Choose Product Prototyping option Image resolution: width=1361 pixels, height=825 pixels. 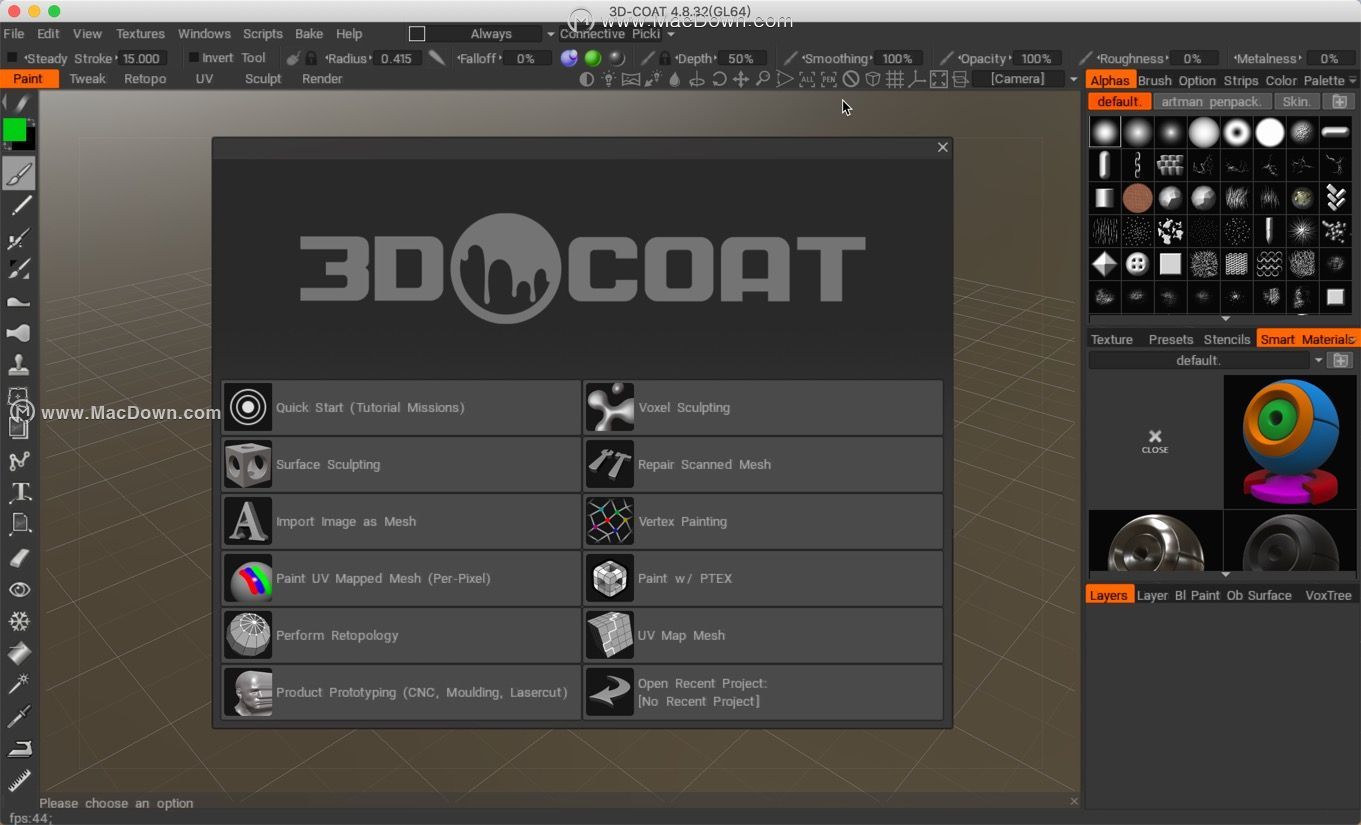[401, 692]
